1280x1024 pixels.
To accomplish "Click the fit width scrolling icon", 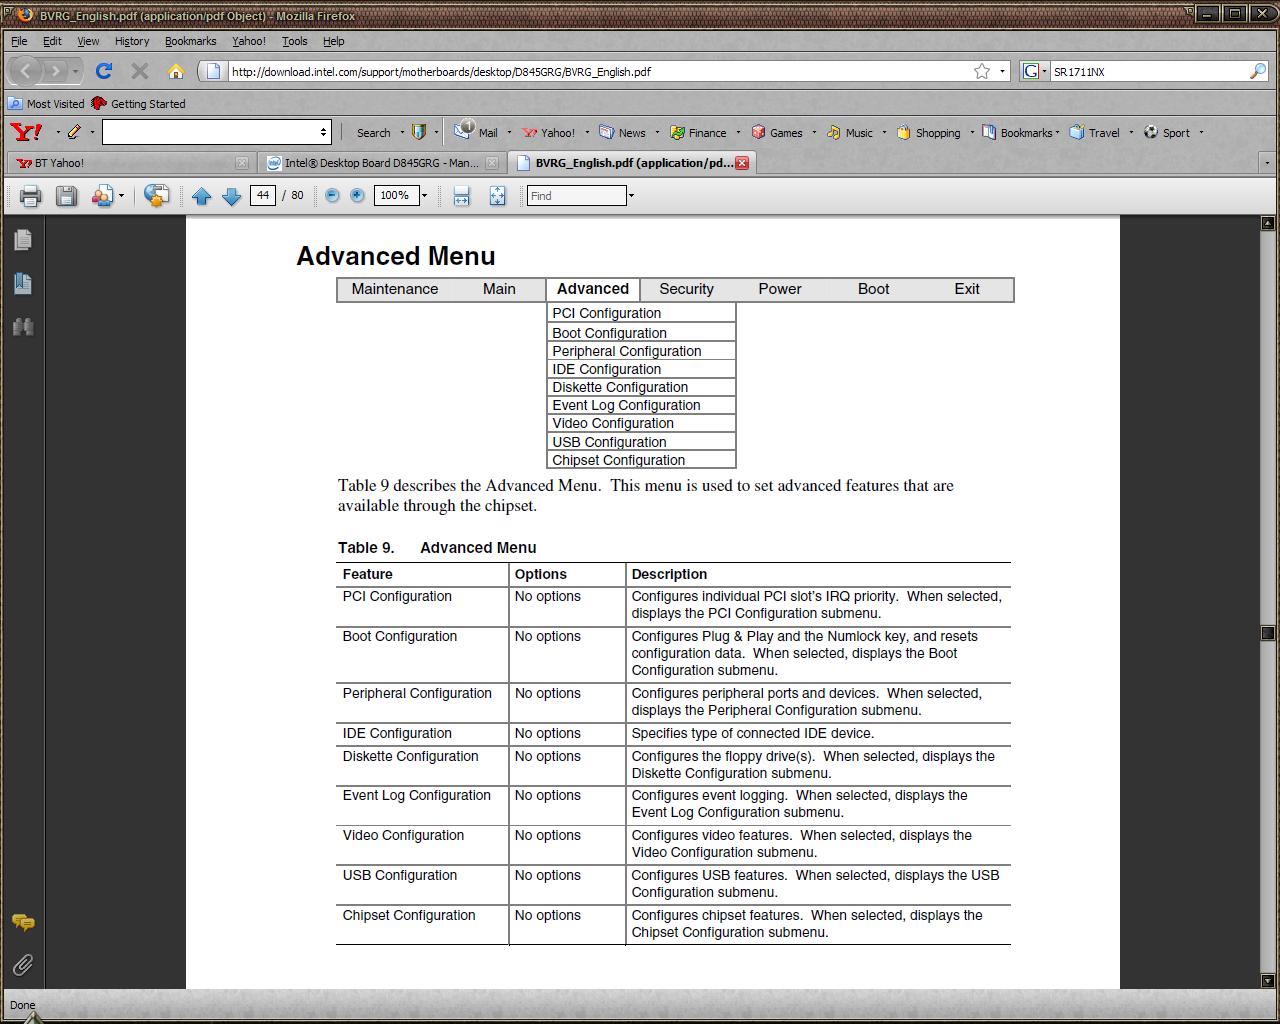I will tap(461, 196).
